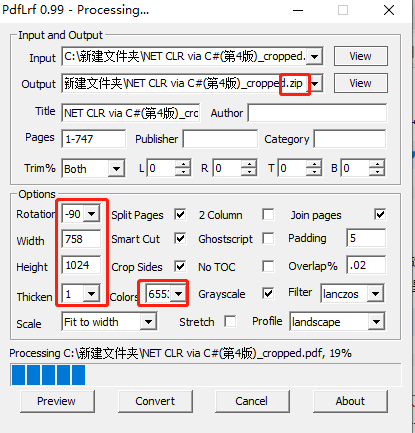Decrease the L trim value
The width and height of the screenshot is (415, 433).
[x=183, y=172]
